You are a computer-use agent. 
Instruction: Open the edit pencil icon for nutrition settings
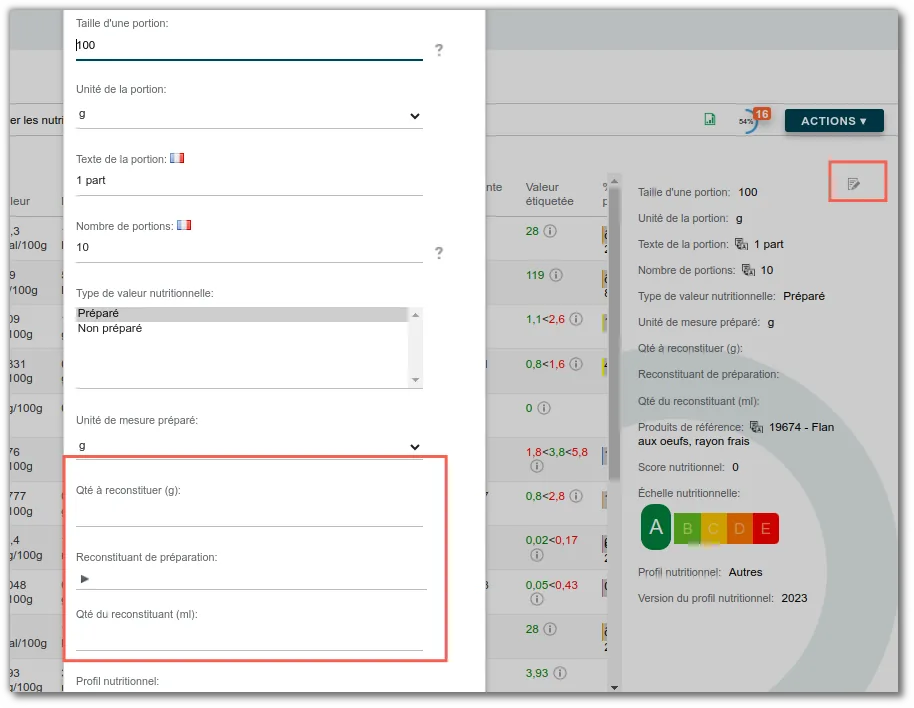coord(853,184)
